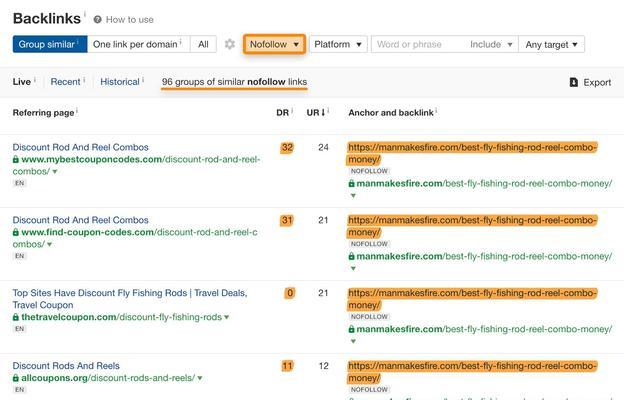Screen dimensions: 624x400
Task: Open manmakesfire.com target link in thetravelcoupon row
Action: 484,329
